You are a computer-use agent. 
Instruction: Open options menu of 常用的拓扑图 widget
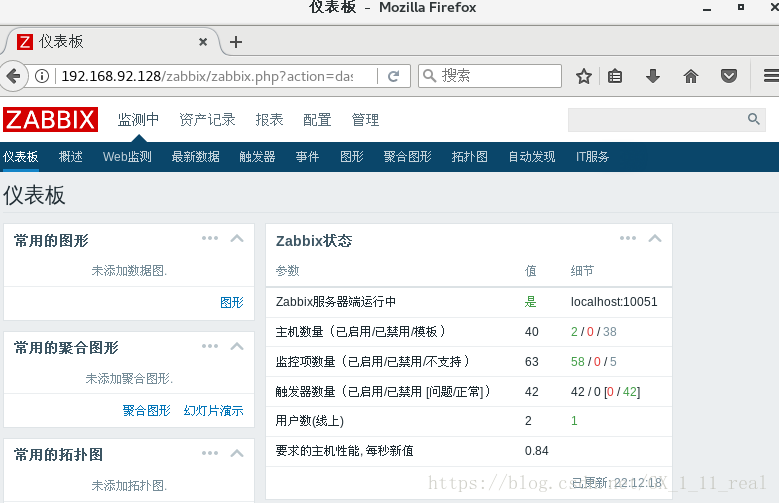pyautogui.click(x=210, y=453)
